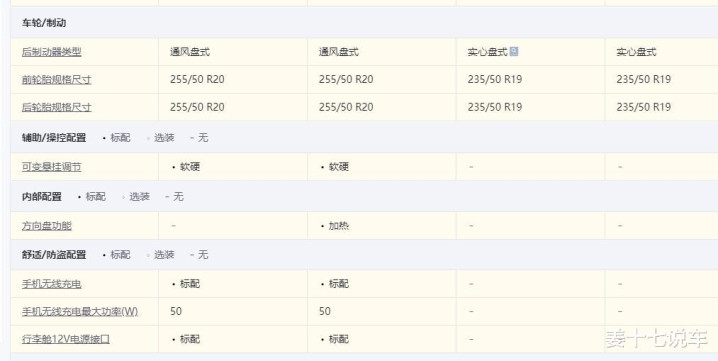
Task: Click the 行李舱12V电源接口 link
Action: (66, 339)
